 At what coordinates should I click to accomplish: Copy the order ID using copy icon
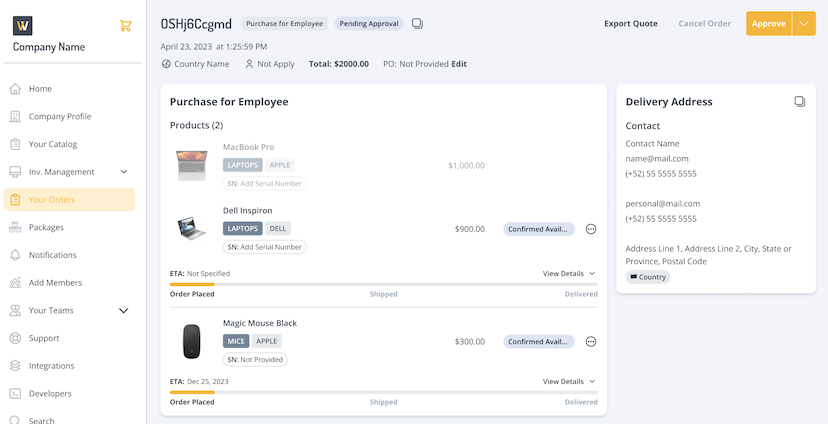point(417,24)
